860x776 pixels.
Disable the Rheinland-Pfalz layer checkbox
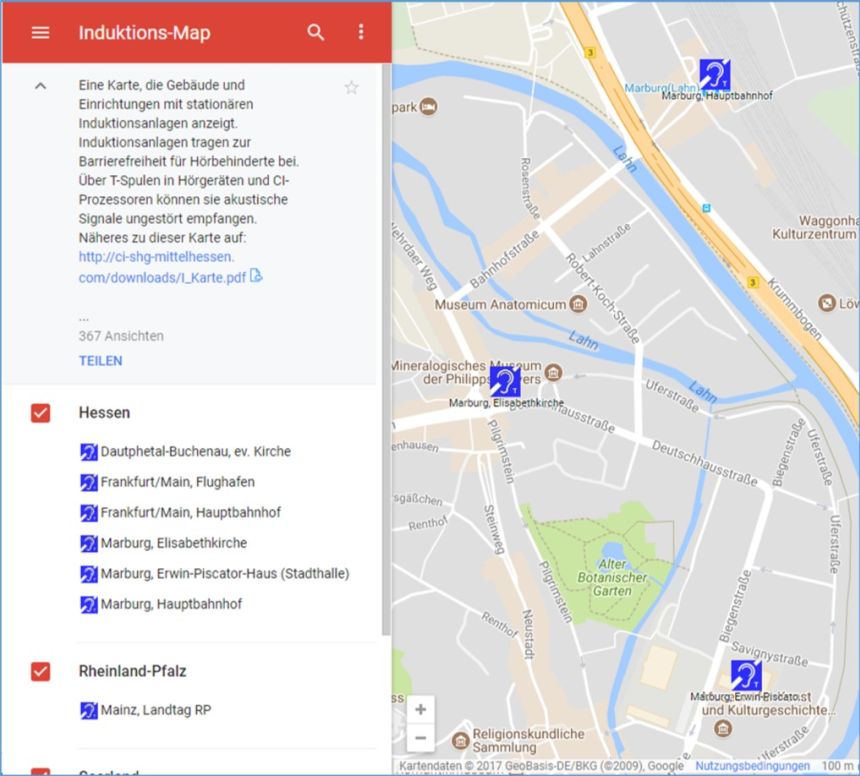pyautogui.click(x=40, y=671)
